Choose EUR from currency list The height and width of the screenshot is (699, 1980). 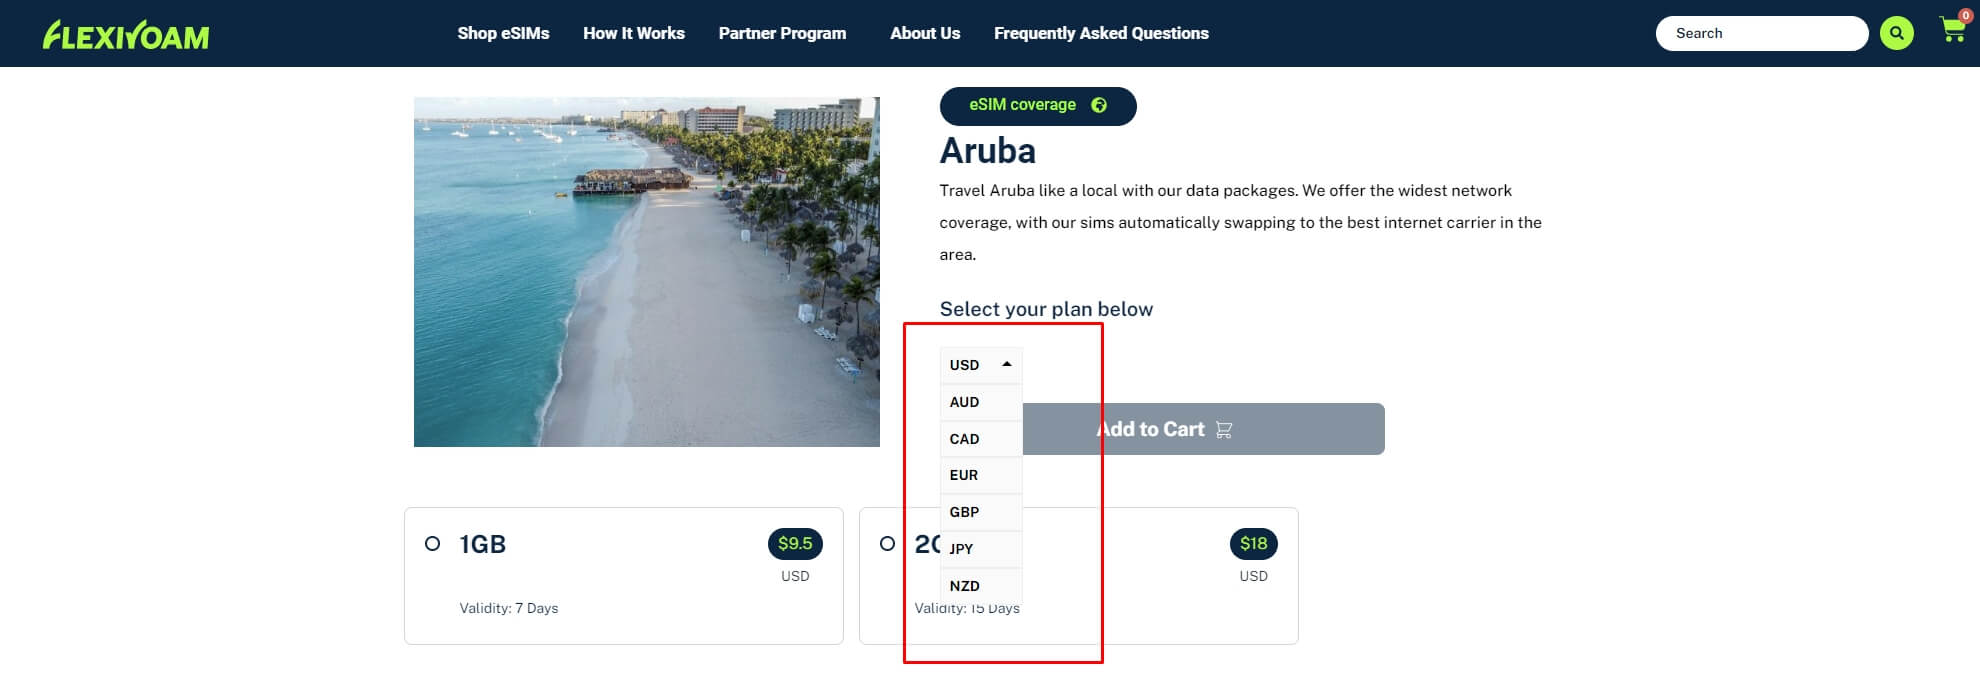pos(964,475)
